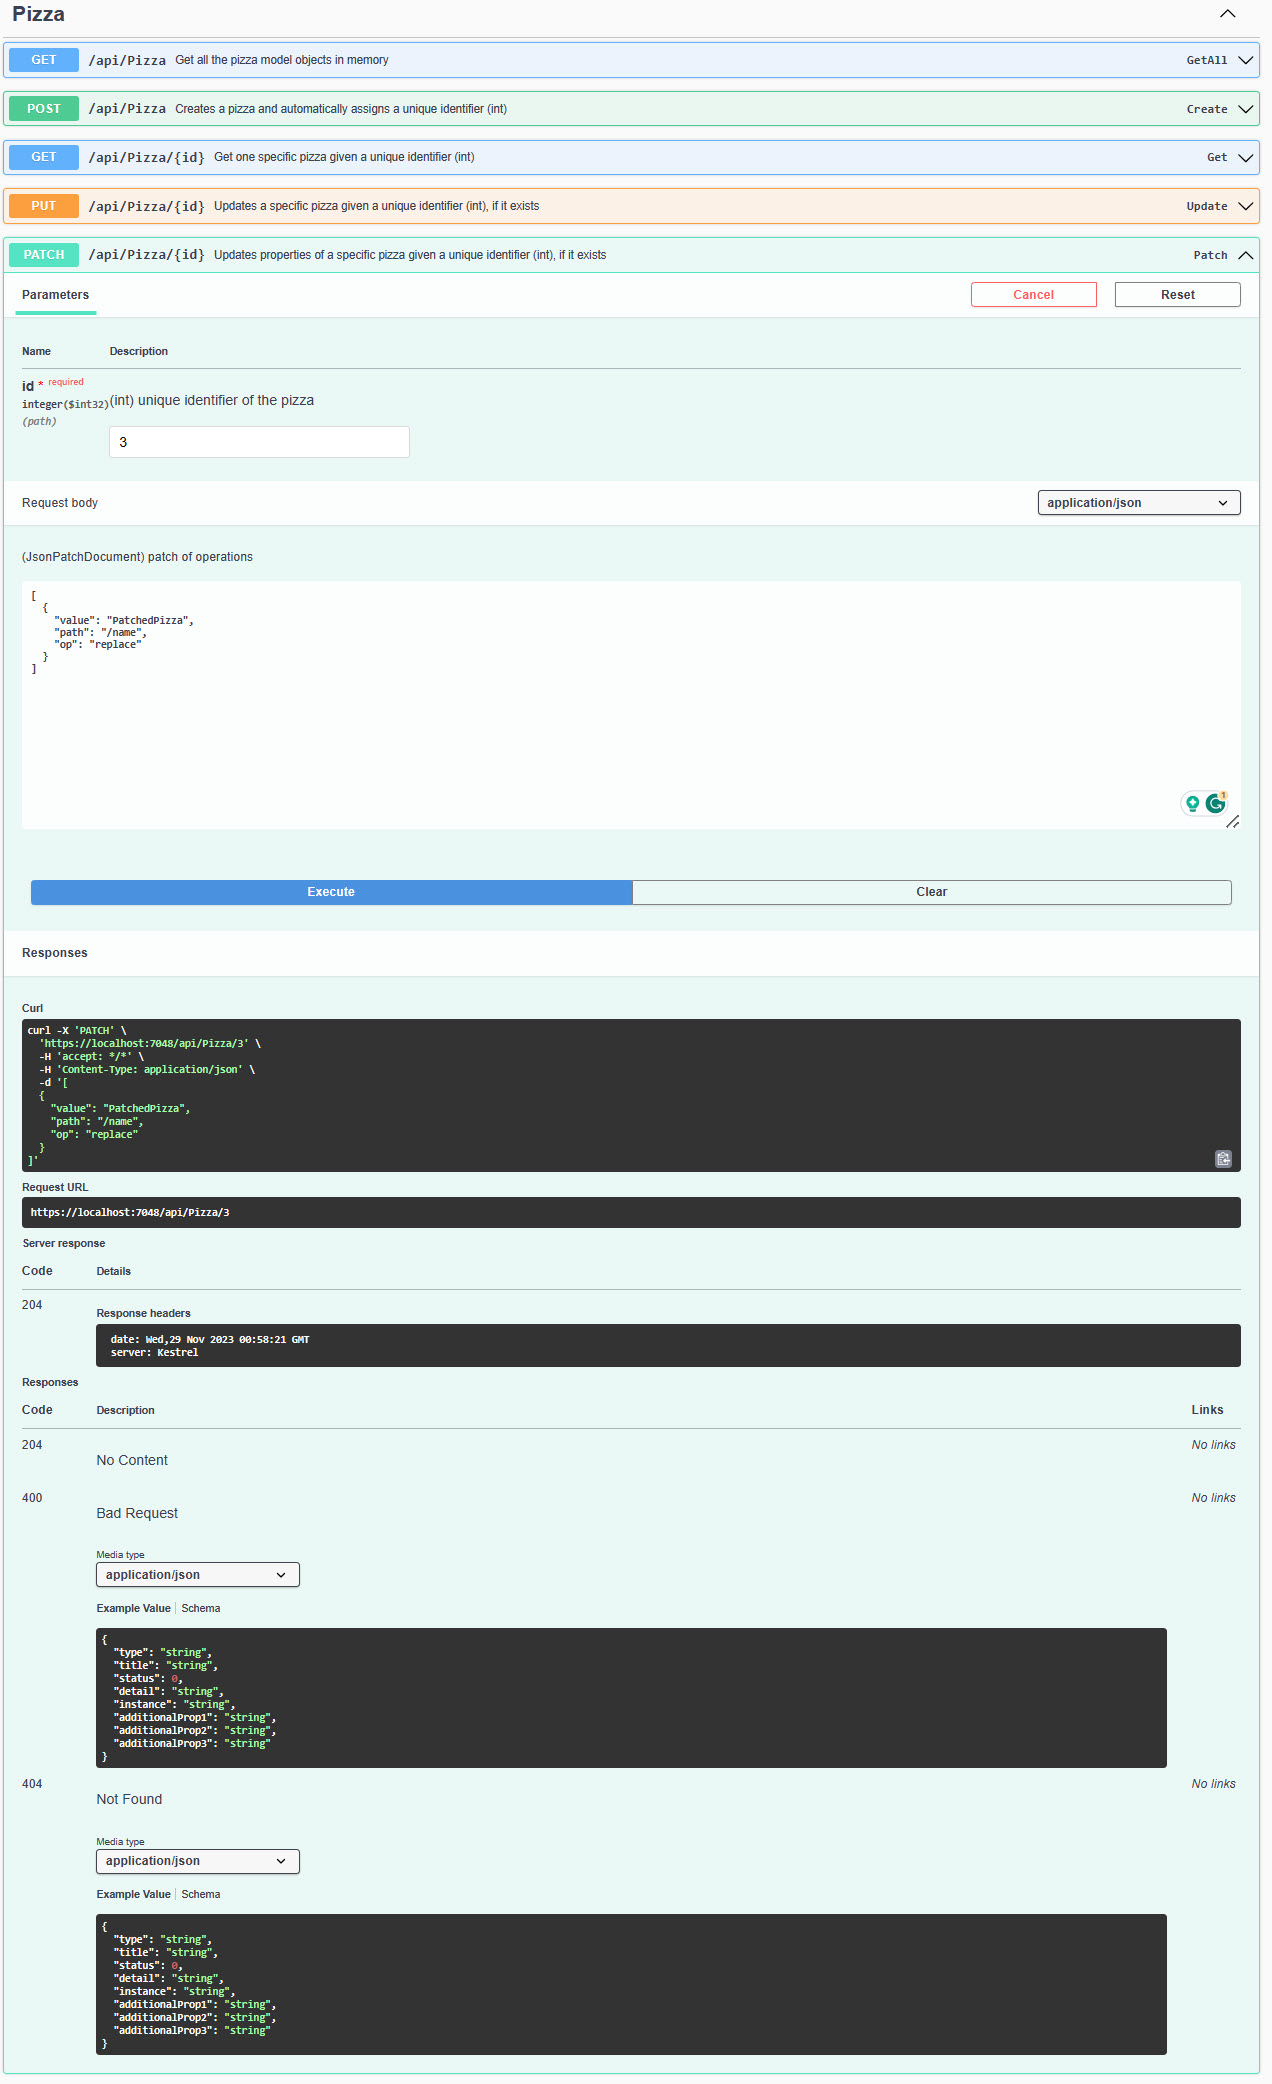Screen dimensions: 1272x2084
Task: Copy the curl command to clipboard
Action: tap(1223, 1159)
